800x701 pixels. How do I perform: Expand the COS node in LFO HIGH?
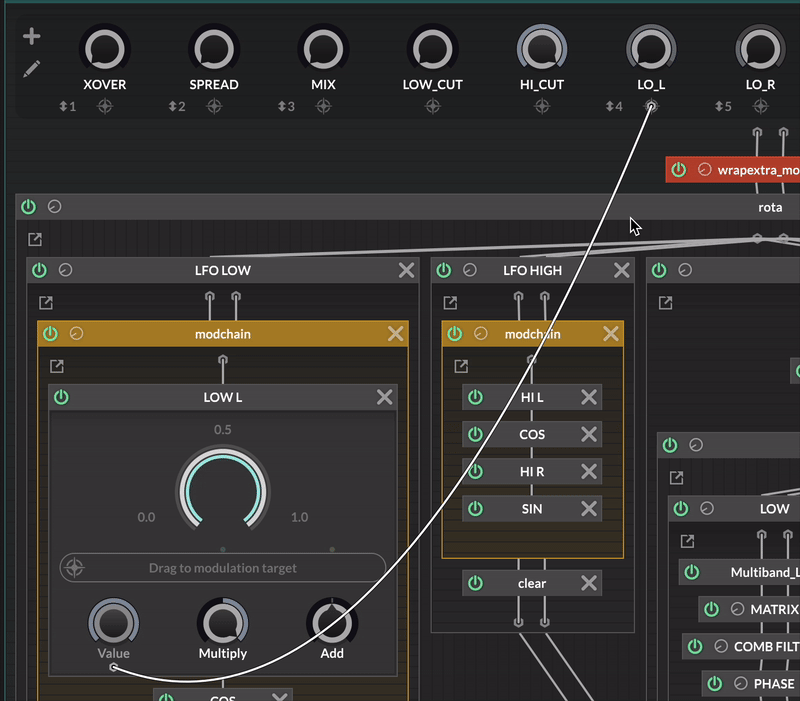pyautogui.click(x=531, y=434)
